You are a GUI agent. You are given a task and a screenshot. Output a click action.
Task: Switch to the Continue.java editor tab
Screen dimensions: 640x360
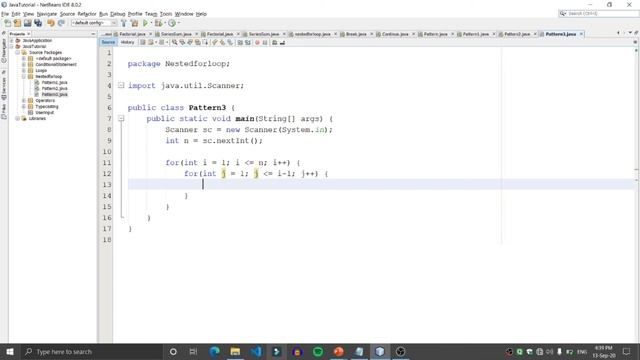395,34
